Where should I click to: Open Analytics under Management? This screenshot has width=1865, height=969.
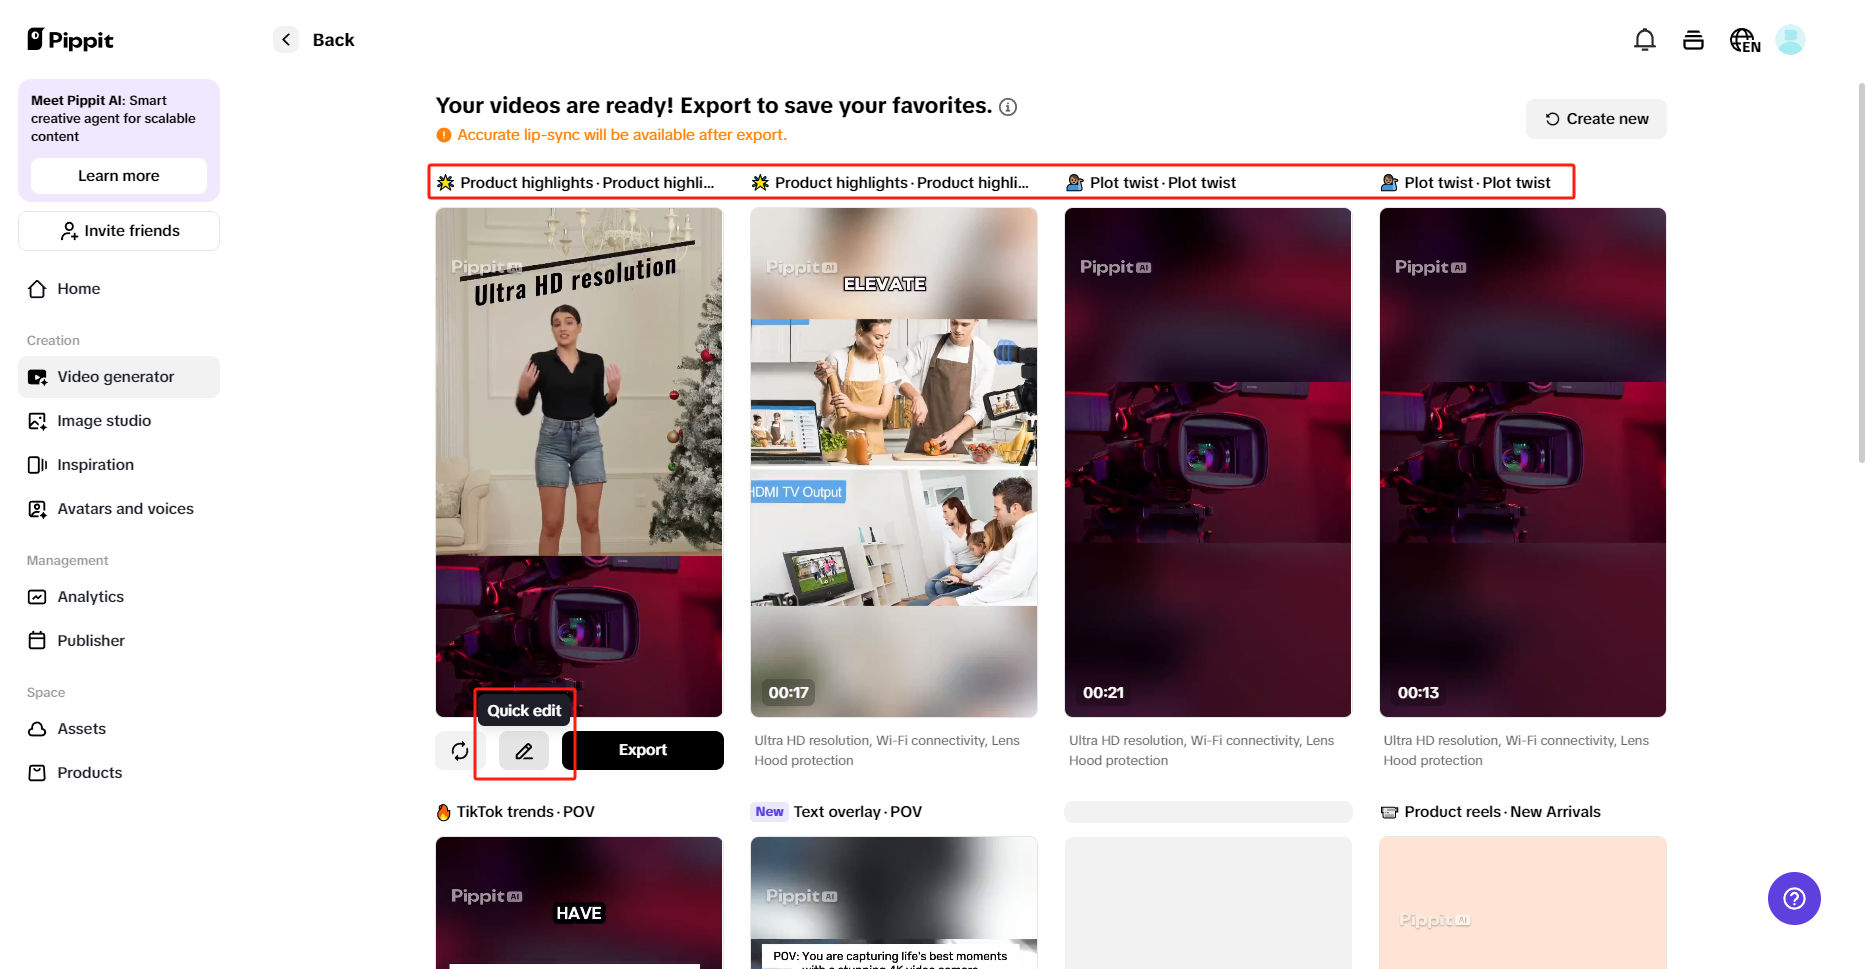point(89,597)
